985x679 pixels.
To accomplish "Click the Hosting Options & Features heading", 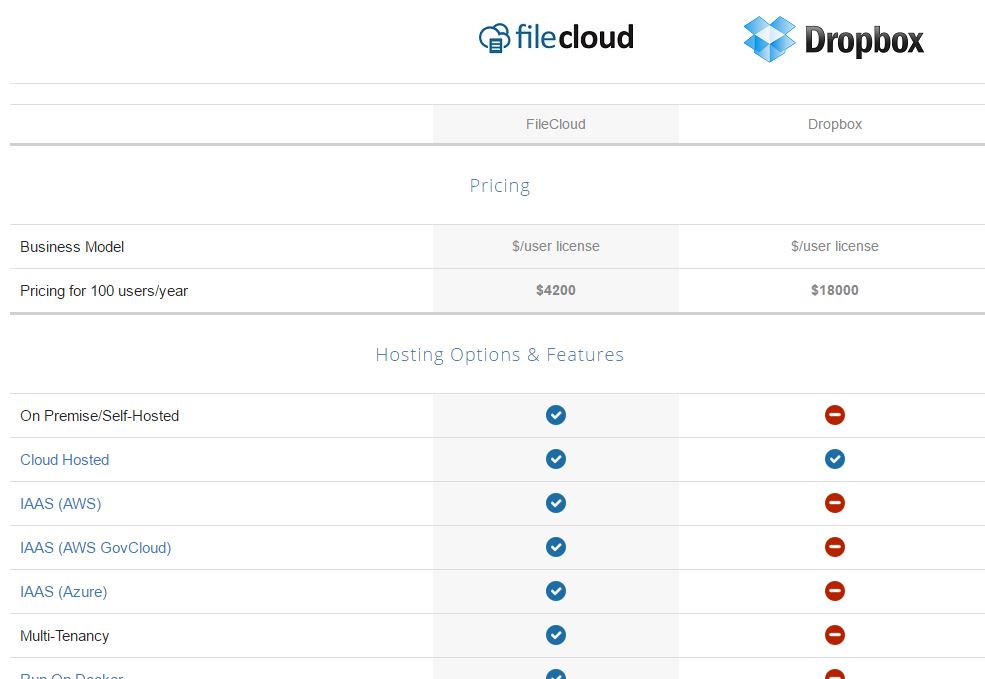I will 500,355.
